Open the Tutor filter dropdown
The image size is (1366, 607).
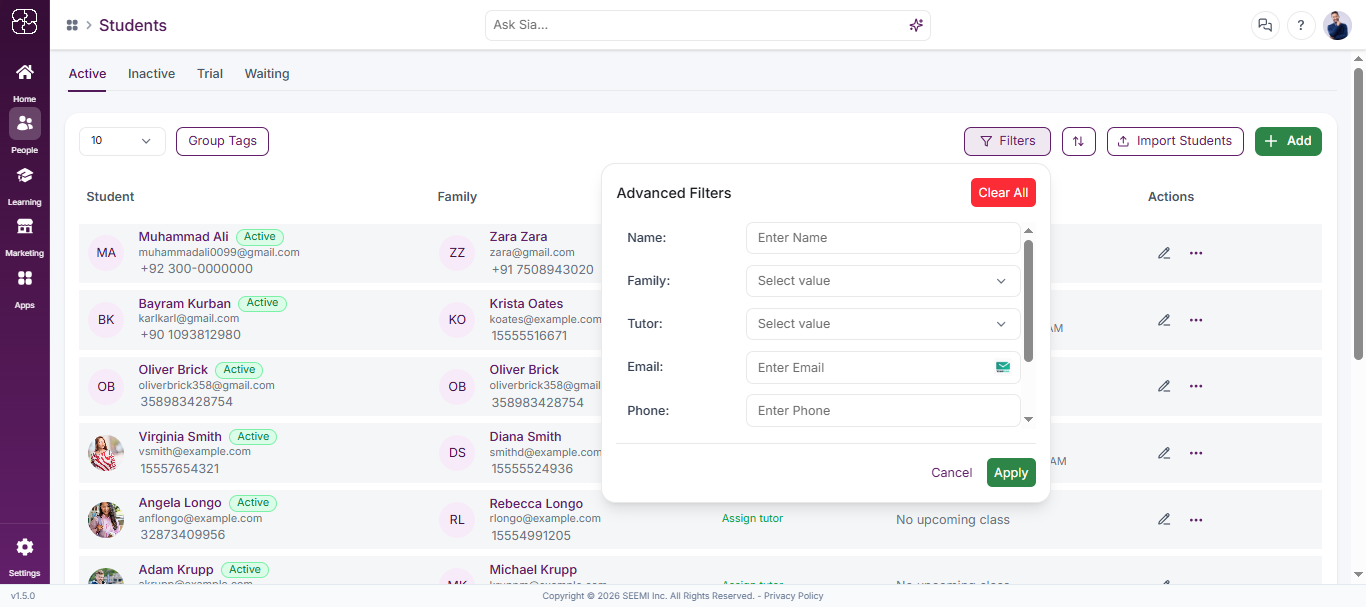coord(883,324)
